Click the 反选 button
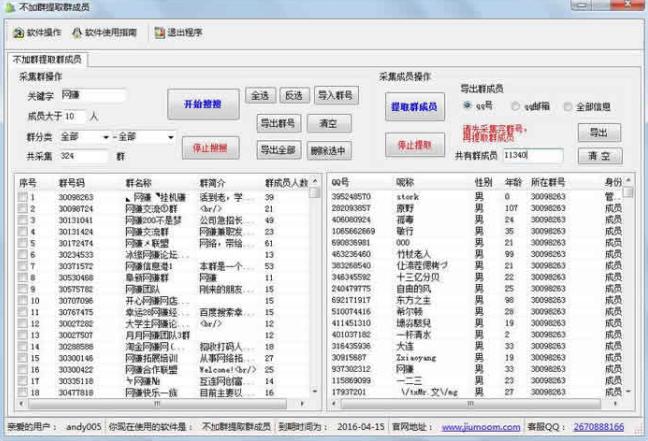 [295, 96]
